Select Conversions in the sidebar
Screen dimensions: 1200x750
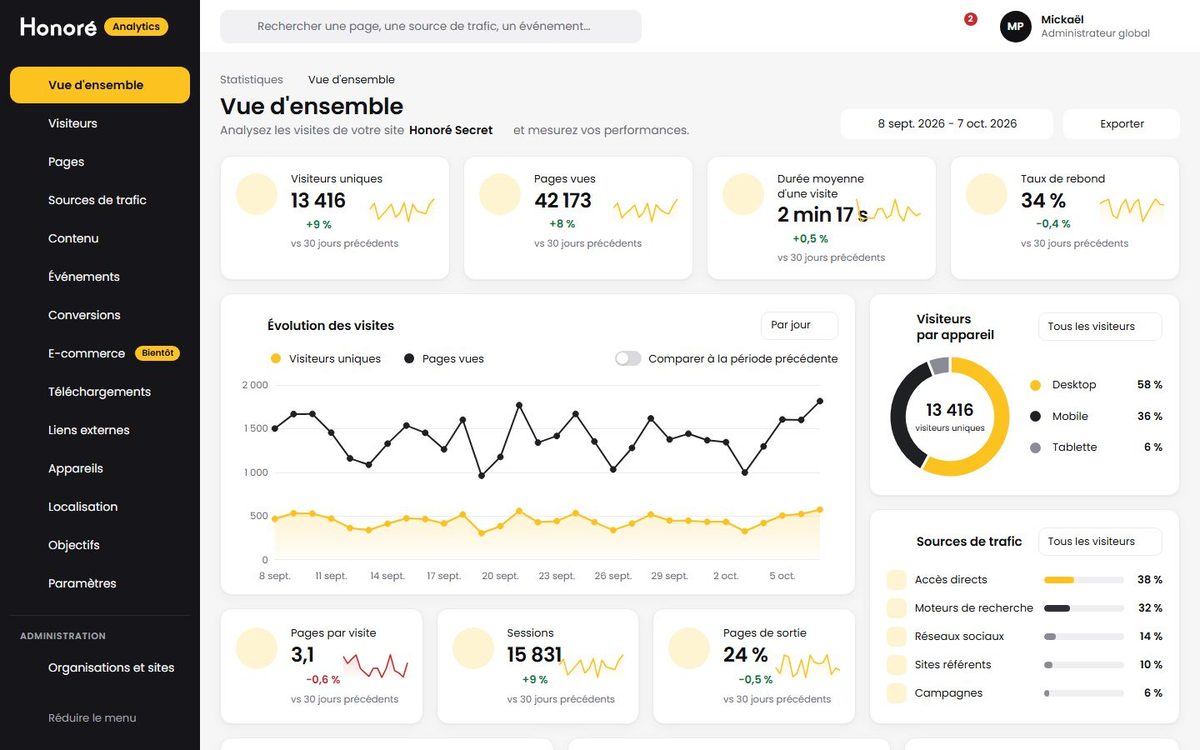coord(100,315)
